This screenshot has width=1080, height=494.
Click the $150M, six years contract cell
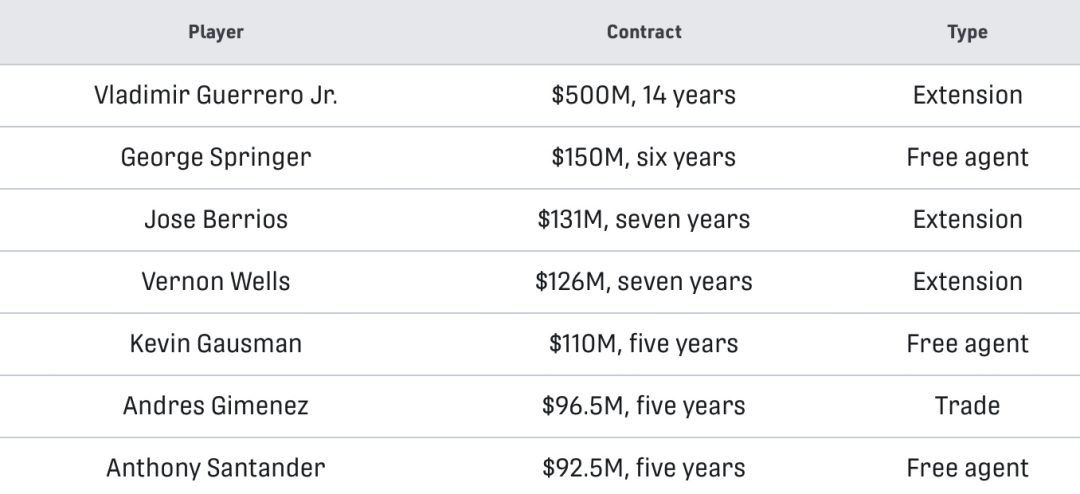644,158
